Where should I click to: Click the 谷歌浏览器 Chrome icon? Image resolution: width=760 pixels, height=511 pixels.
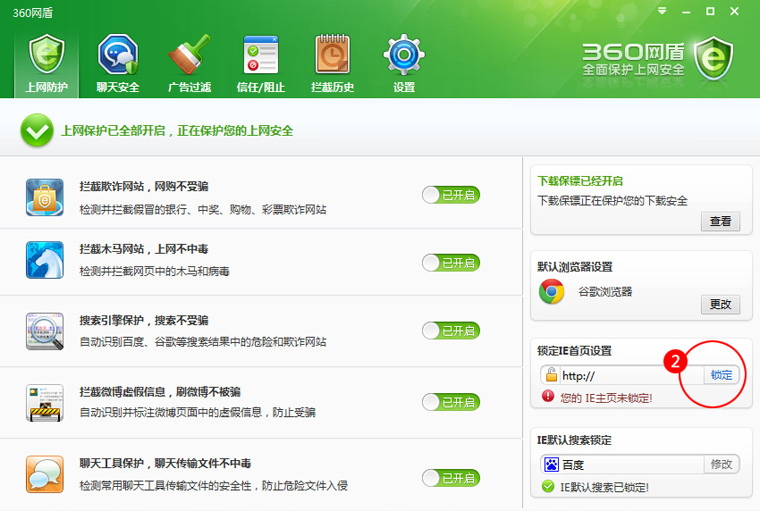pyautogui.click(x=552, y=292)
